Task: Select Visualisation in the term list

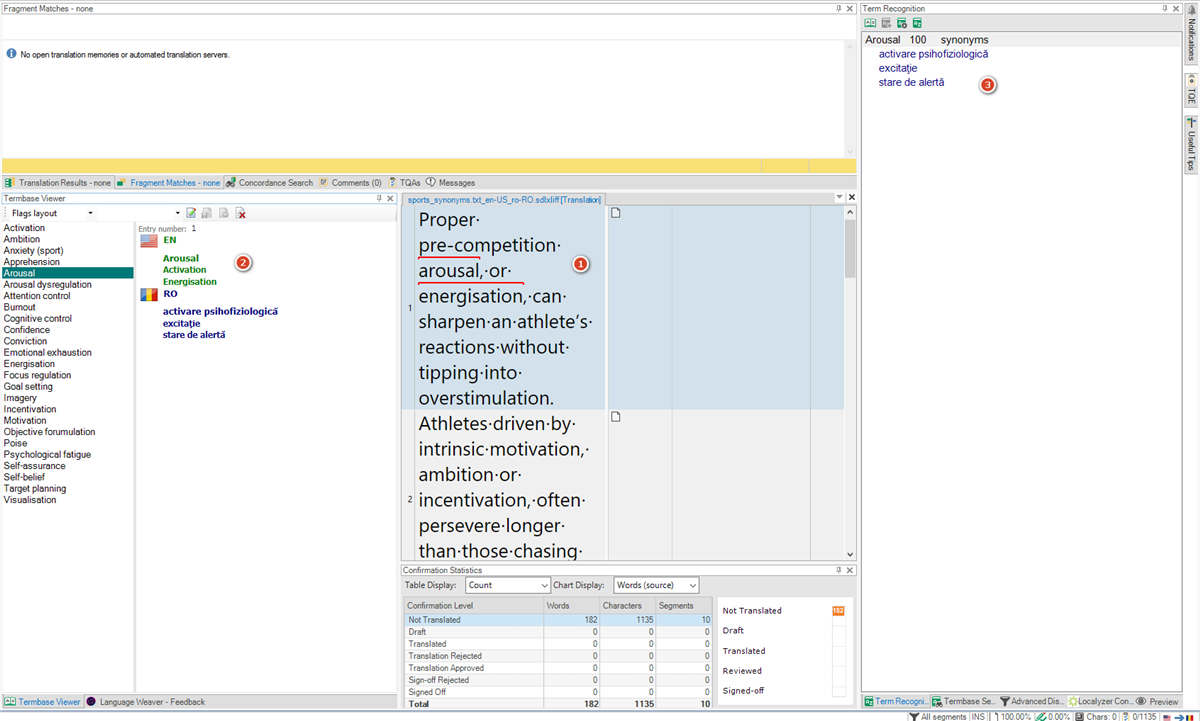Action: click(30, 500)
